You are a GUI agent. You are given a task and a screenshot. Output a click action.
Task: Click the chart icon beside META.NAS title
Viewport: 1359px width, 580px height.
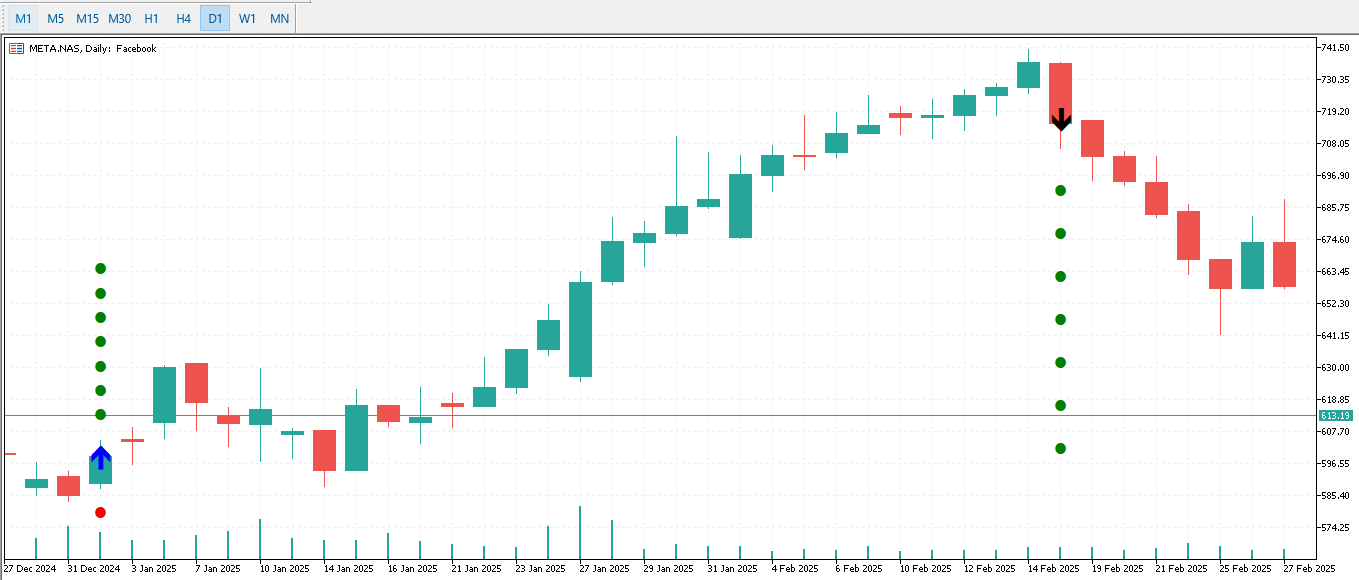(x=16, y=48)
